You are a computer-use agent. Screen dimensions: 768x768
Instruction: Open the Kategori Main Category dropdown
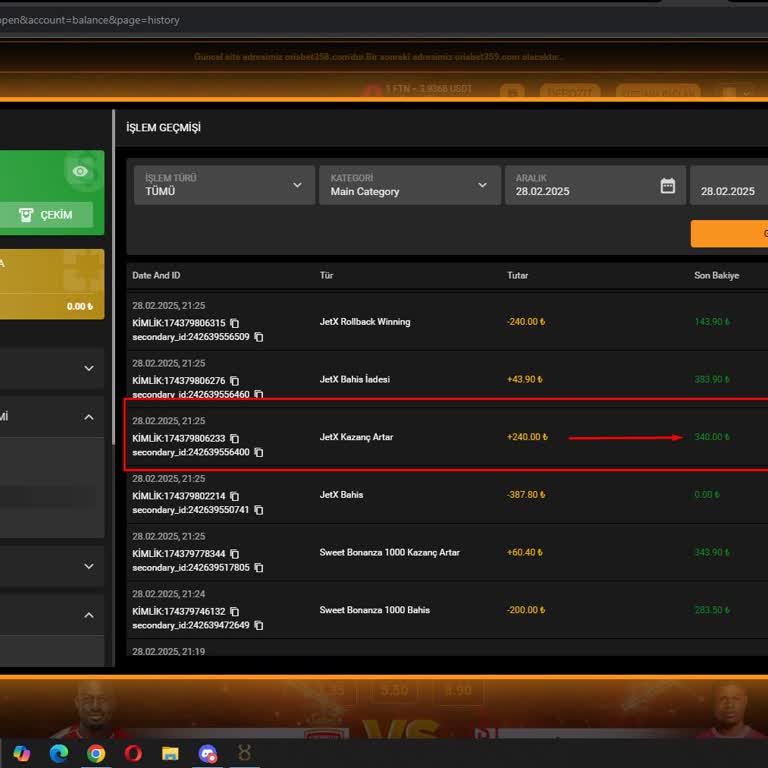(x=409, y=185)
